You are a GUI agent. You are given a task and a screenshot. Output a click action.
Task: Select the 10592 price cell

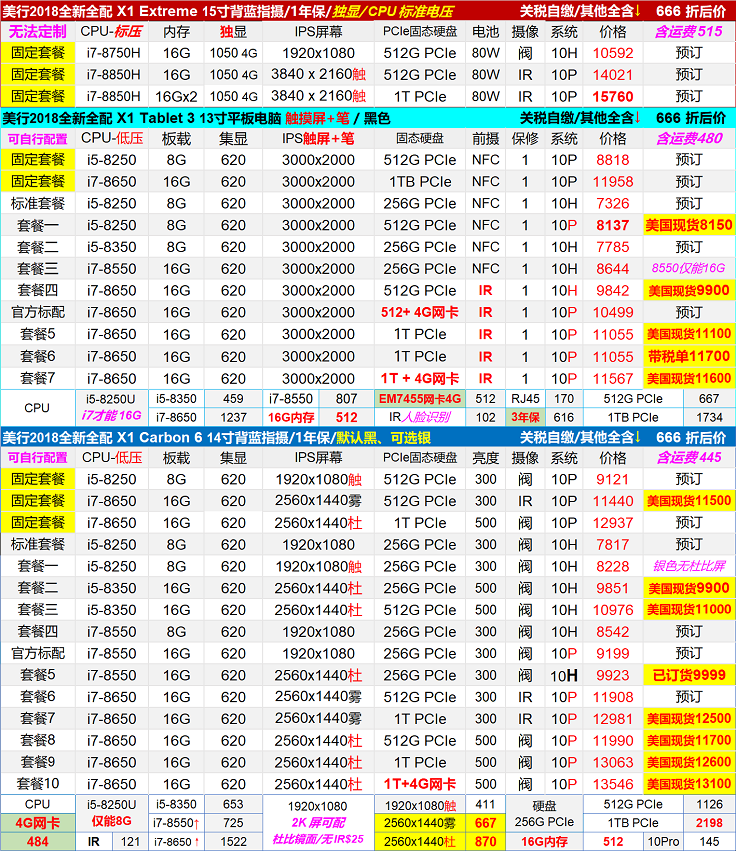(x=612, y=53)
